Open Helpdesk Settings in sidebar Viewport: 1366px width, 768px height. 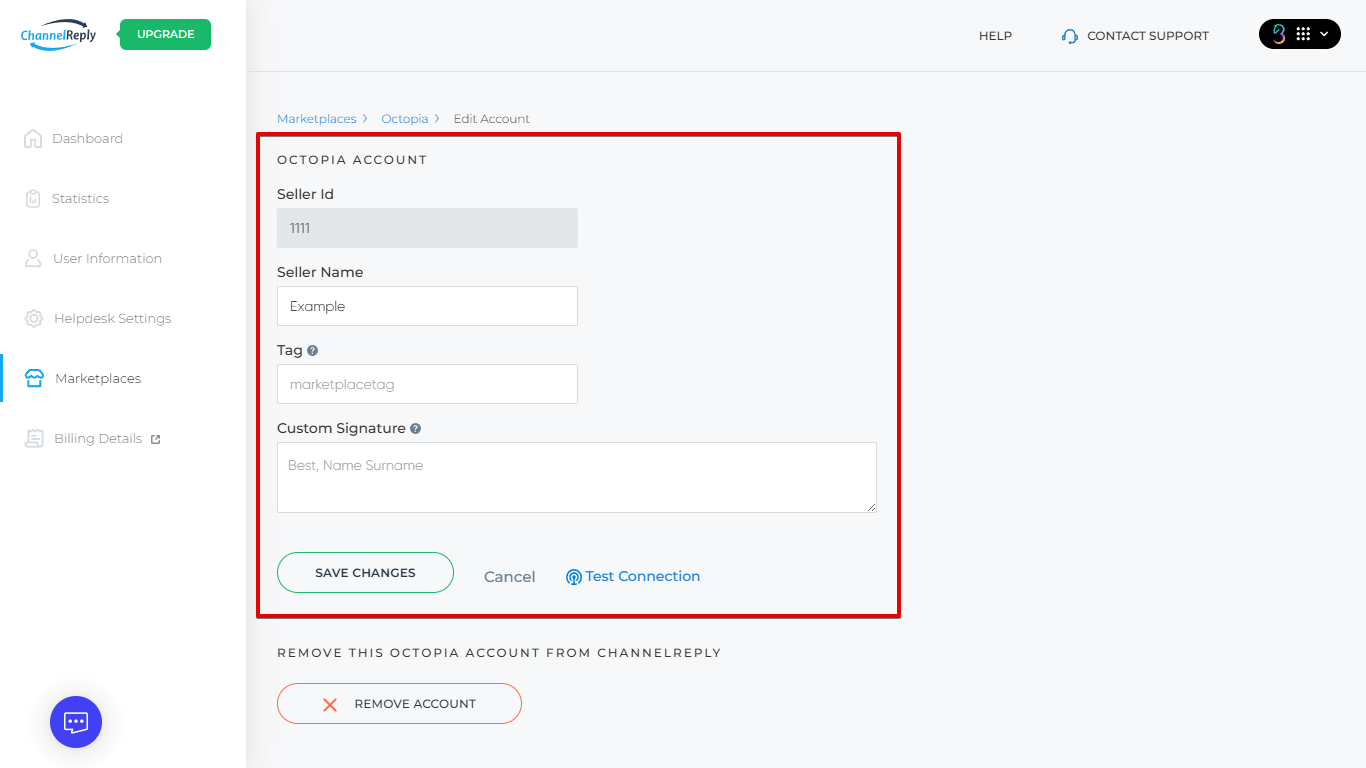click(x=112, y=318)
